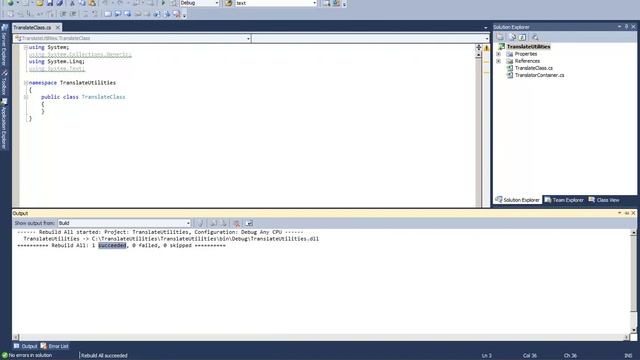Select the TranslateClass.cs editor tab

(x=32, y=27)
